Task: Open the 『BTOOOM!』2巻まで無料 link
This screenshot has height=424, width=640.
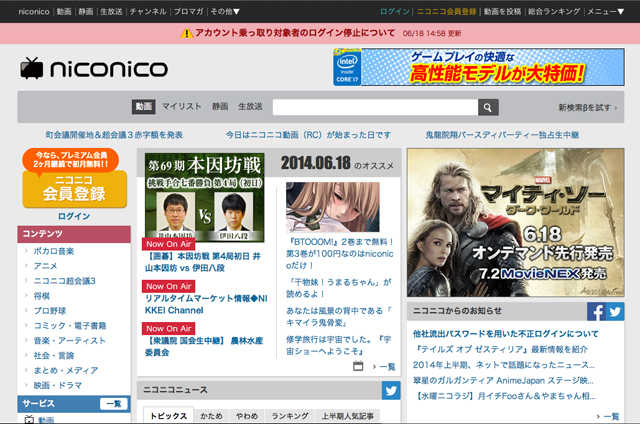Action: (340, 253)
